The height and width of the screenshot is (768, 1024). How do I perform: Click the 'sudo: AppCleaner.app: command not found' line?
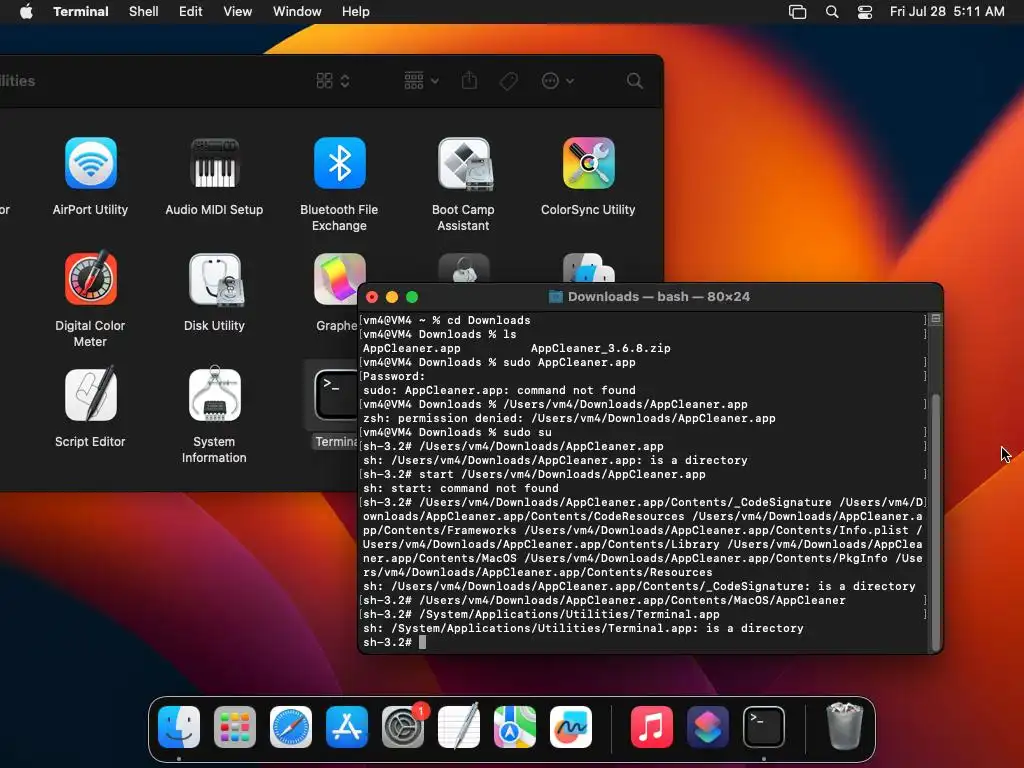tap(499, 391)
